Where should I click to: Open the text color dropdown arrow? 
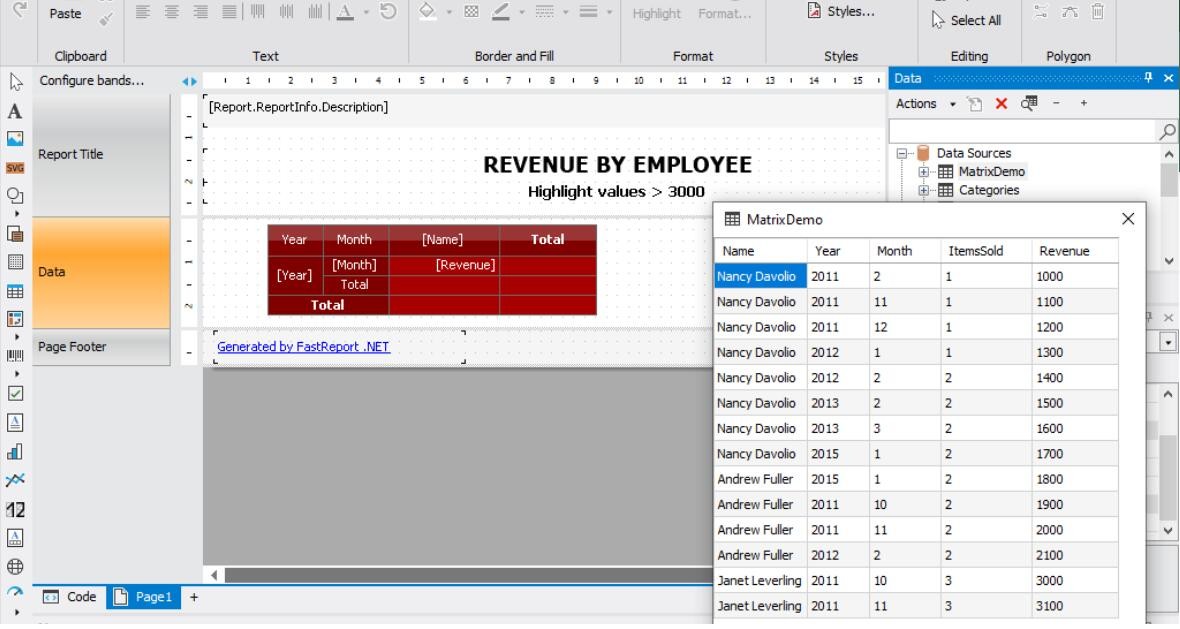366,12
